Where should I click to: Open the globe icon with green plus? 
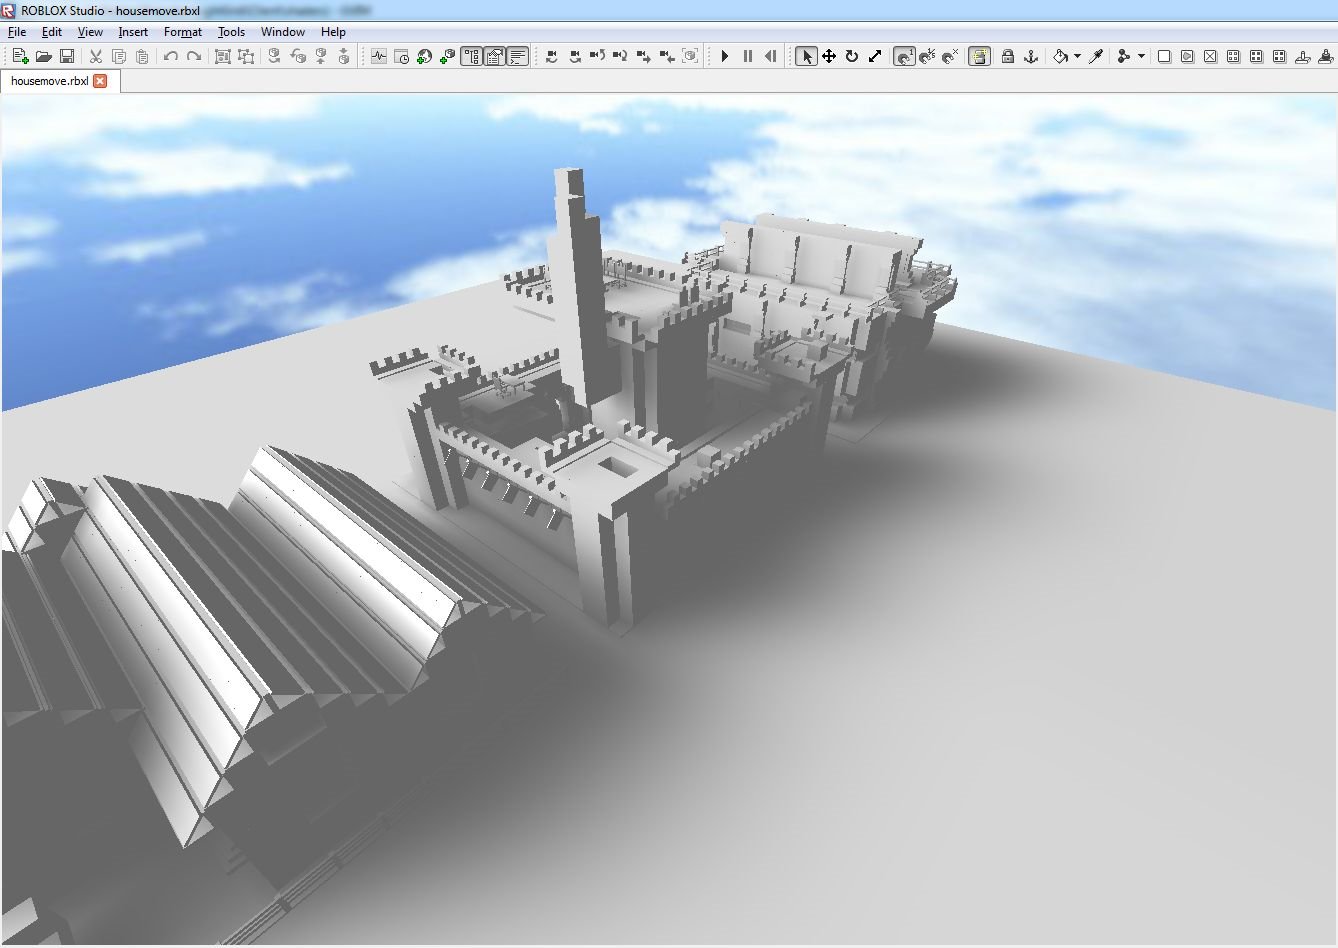pos(424,57)
